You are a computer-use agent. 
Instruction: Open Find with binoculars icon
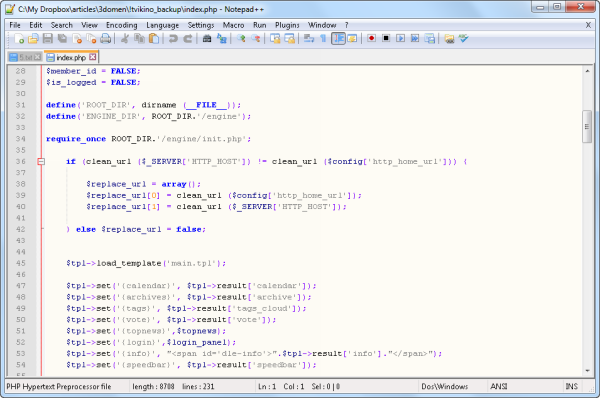pyautogui.click(x=207, y=38)
